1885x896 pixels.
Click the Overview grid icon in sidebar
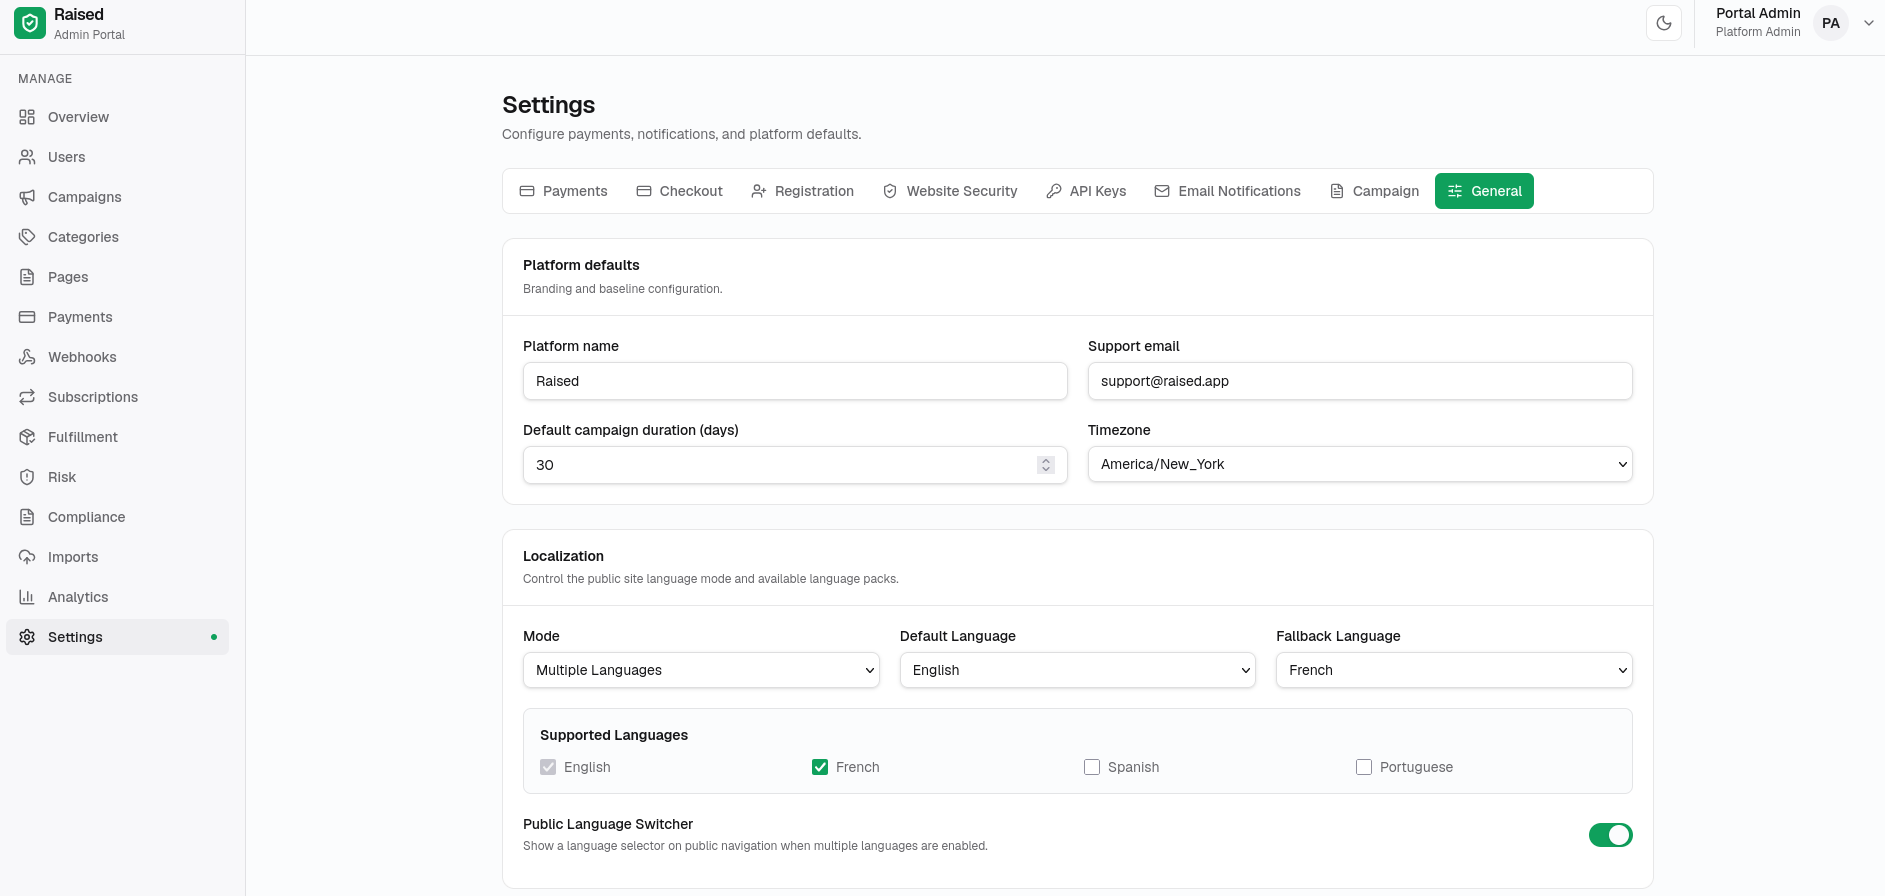[27, 117]
